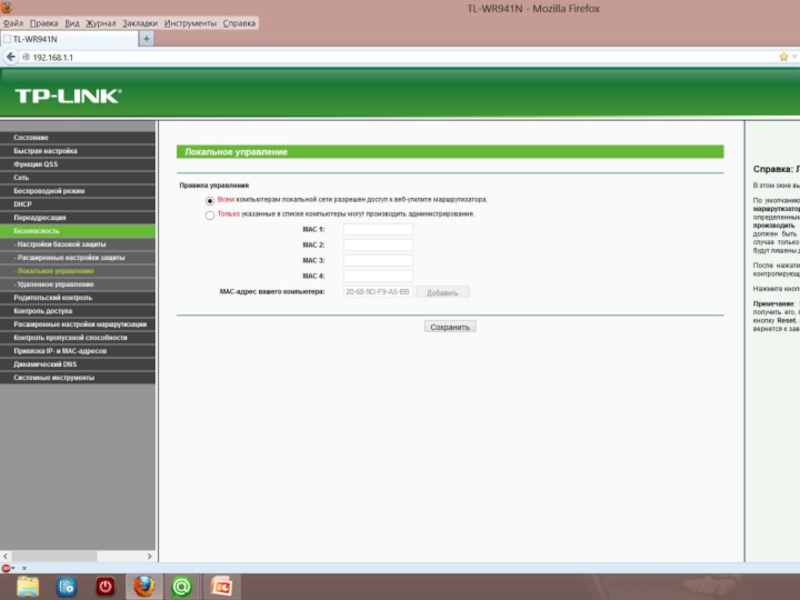
Task: Open the green @ mail app in taskbar
Action: pyautogui.click(x=182, y=586)
